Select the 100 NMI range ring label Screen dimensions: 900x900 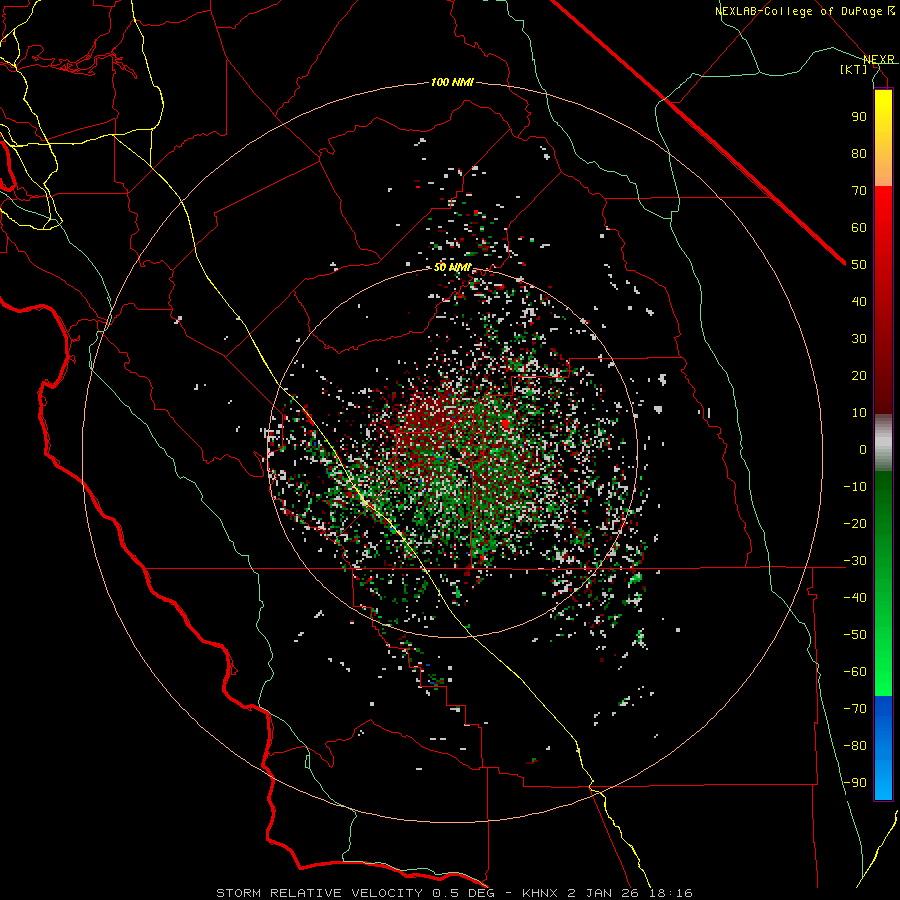click(452, 83)
